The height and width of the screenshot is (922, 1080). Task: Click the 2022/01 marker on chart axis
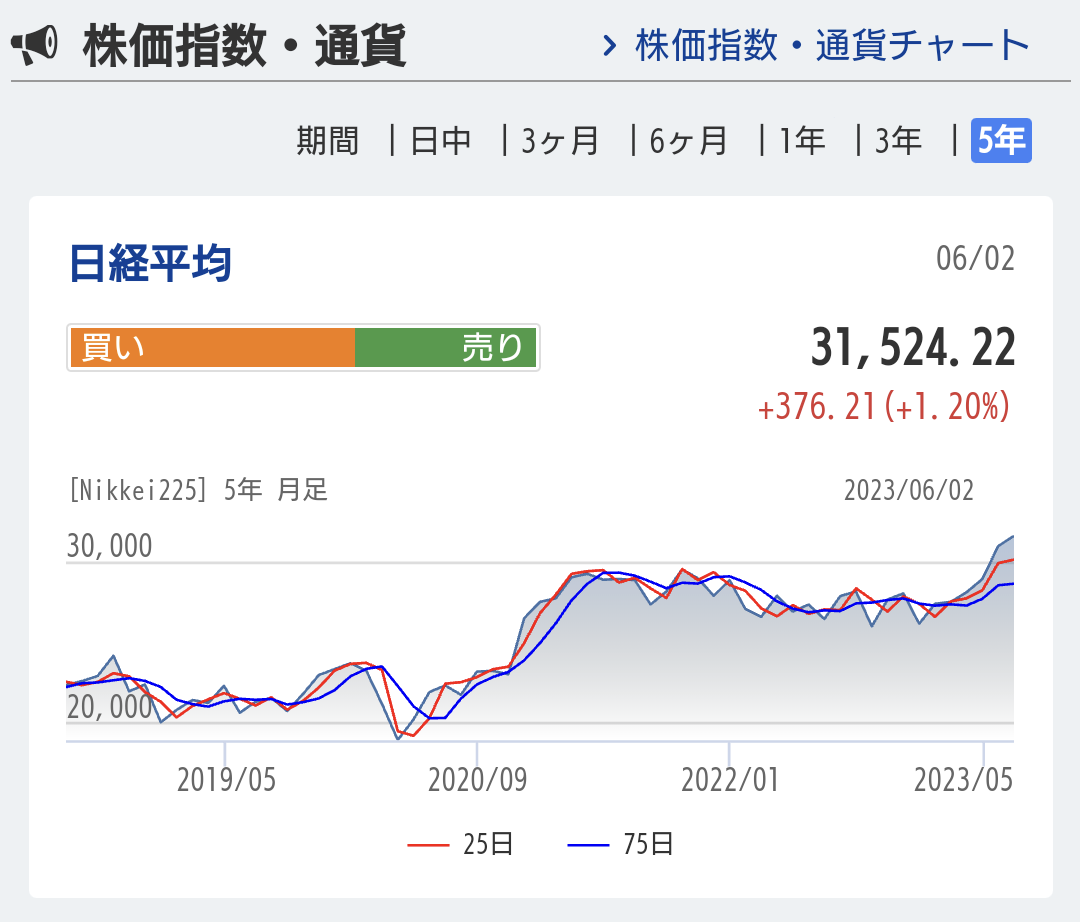[x=729, y=780]
